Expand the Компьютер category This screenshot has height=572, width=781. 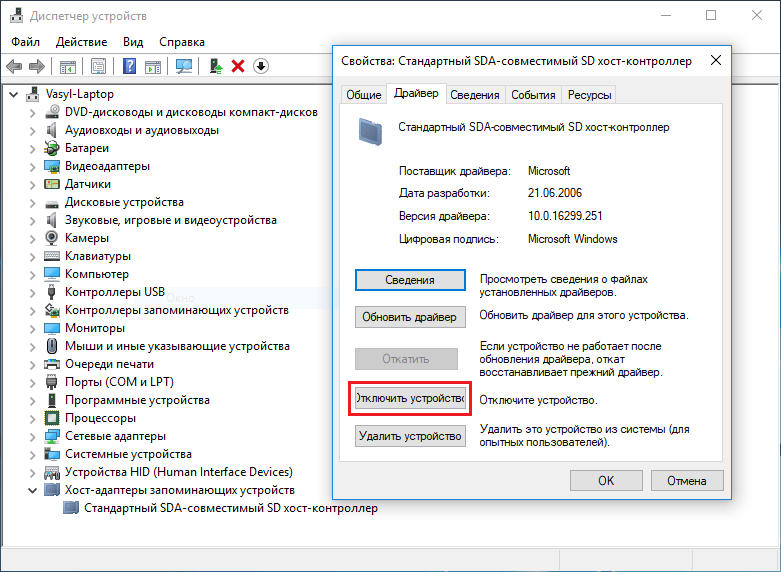pyautogui.click(x=32, y=274)
